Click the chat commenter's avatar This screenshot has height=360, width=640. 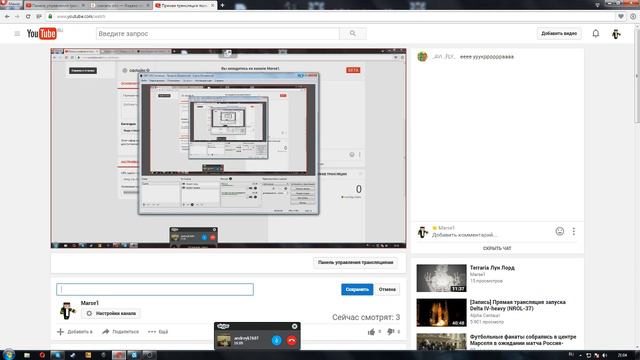(422, 56)
